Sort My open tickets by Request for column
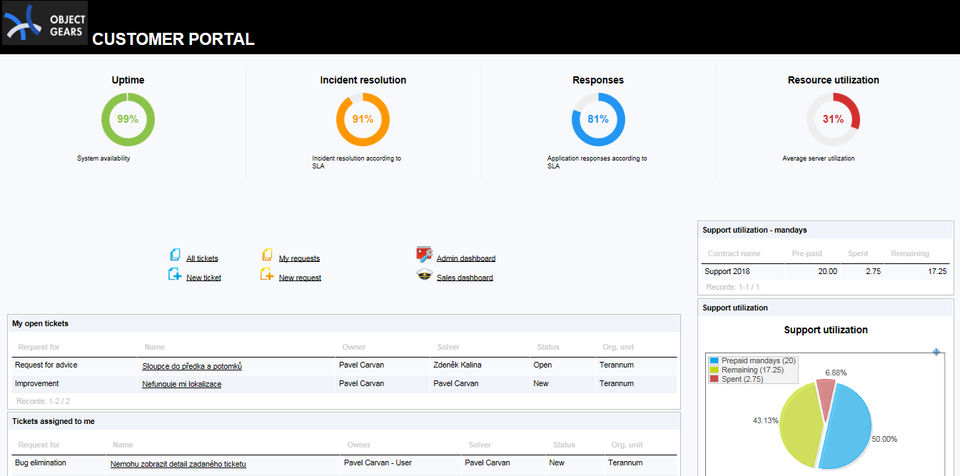 (39, 347)
